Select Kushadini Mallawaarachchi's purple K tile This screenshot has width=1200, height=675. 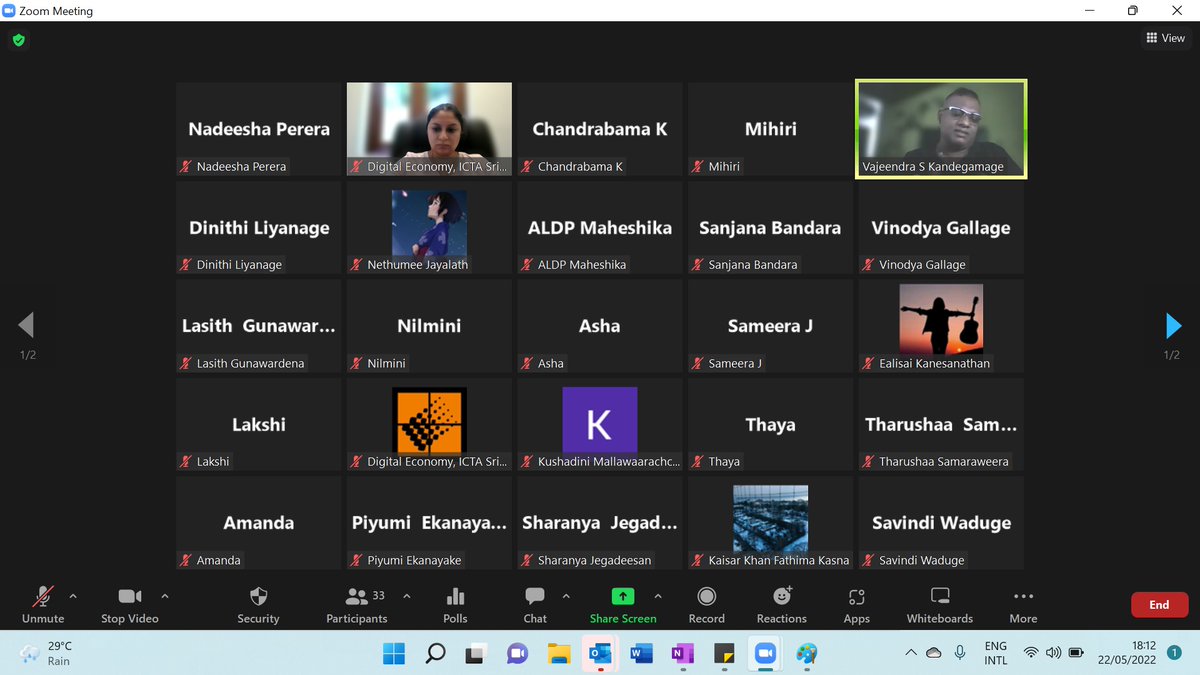(x=600, y=424)
